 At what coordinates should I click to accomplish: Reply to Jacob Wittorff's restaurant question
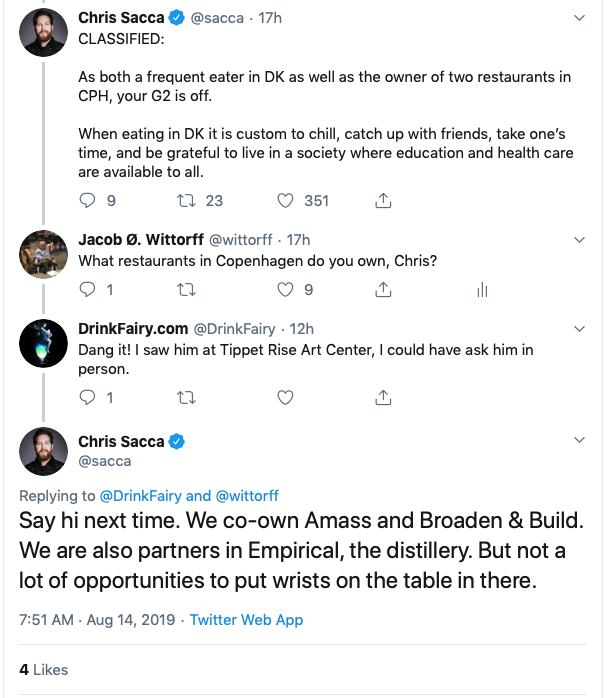pos(87,290)
